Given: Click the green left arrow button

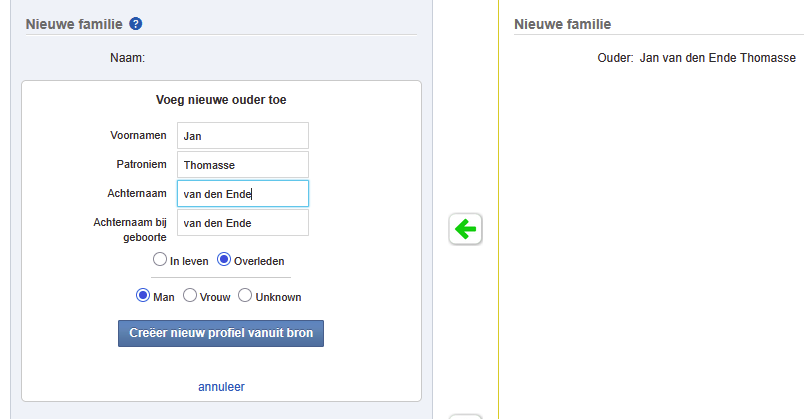Looking at the screenshot, I should pyautogui.click(x=465, y=229).
